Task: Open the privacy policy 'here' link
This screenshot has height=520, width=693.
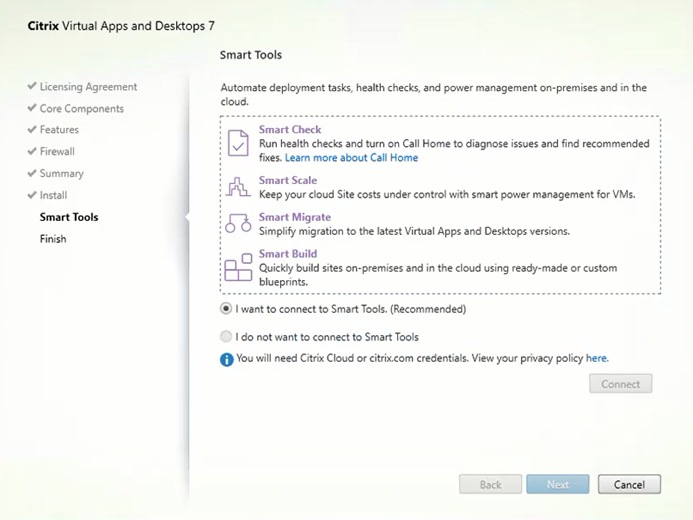Action: (x=596, y=358)
